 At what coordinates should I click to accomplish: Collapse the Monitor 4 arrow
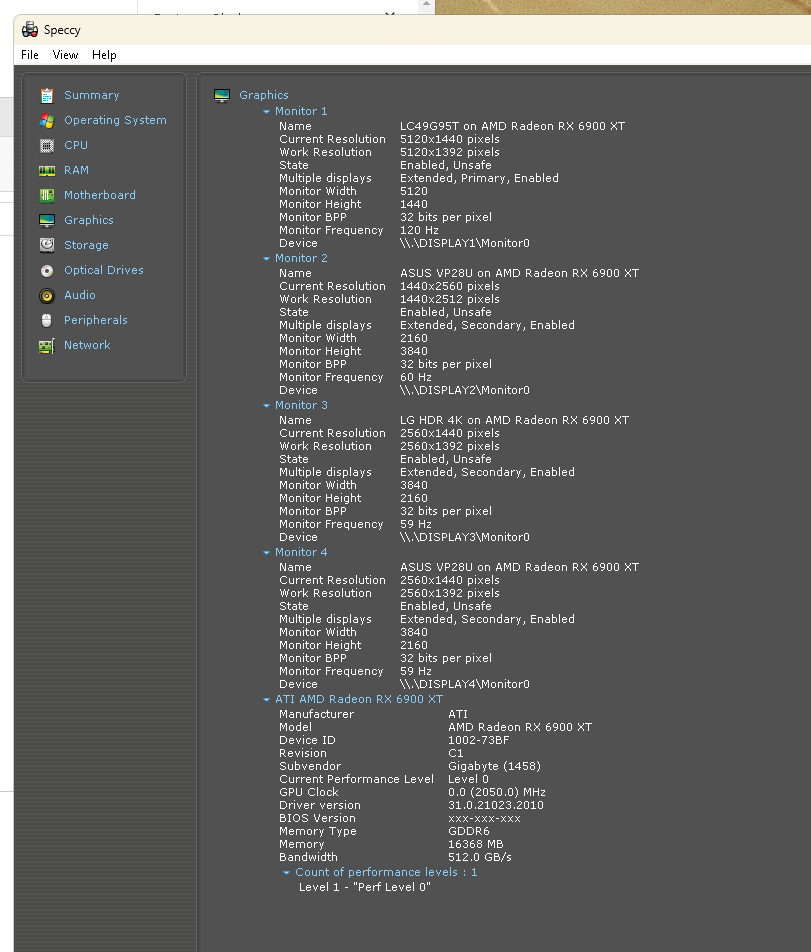(266, 552)
